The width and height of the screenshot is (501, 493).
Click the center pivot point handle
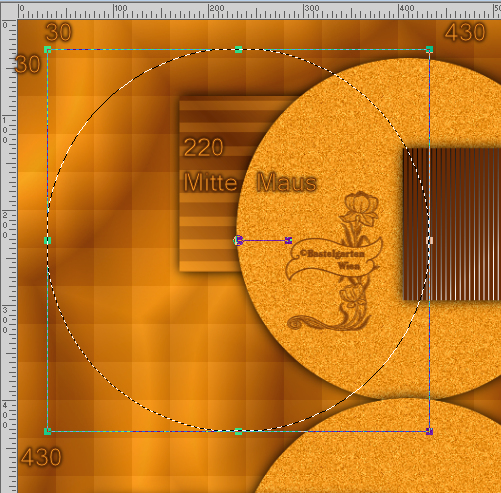238,240
